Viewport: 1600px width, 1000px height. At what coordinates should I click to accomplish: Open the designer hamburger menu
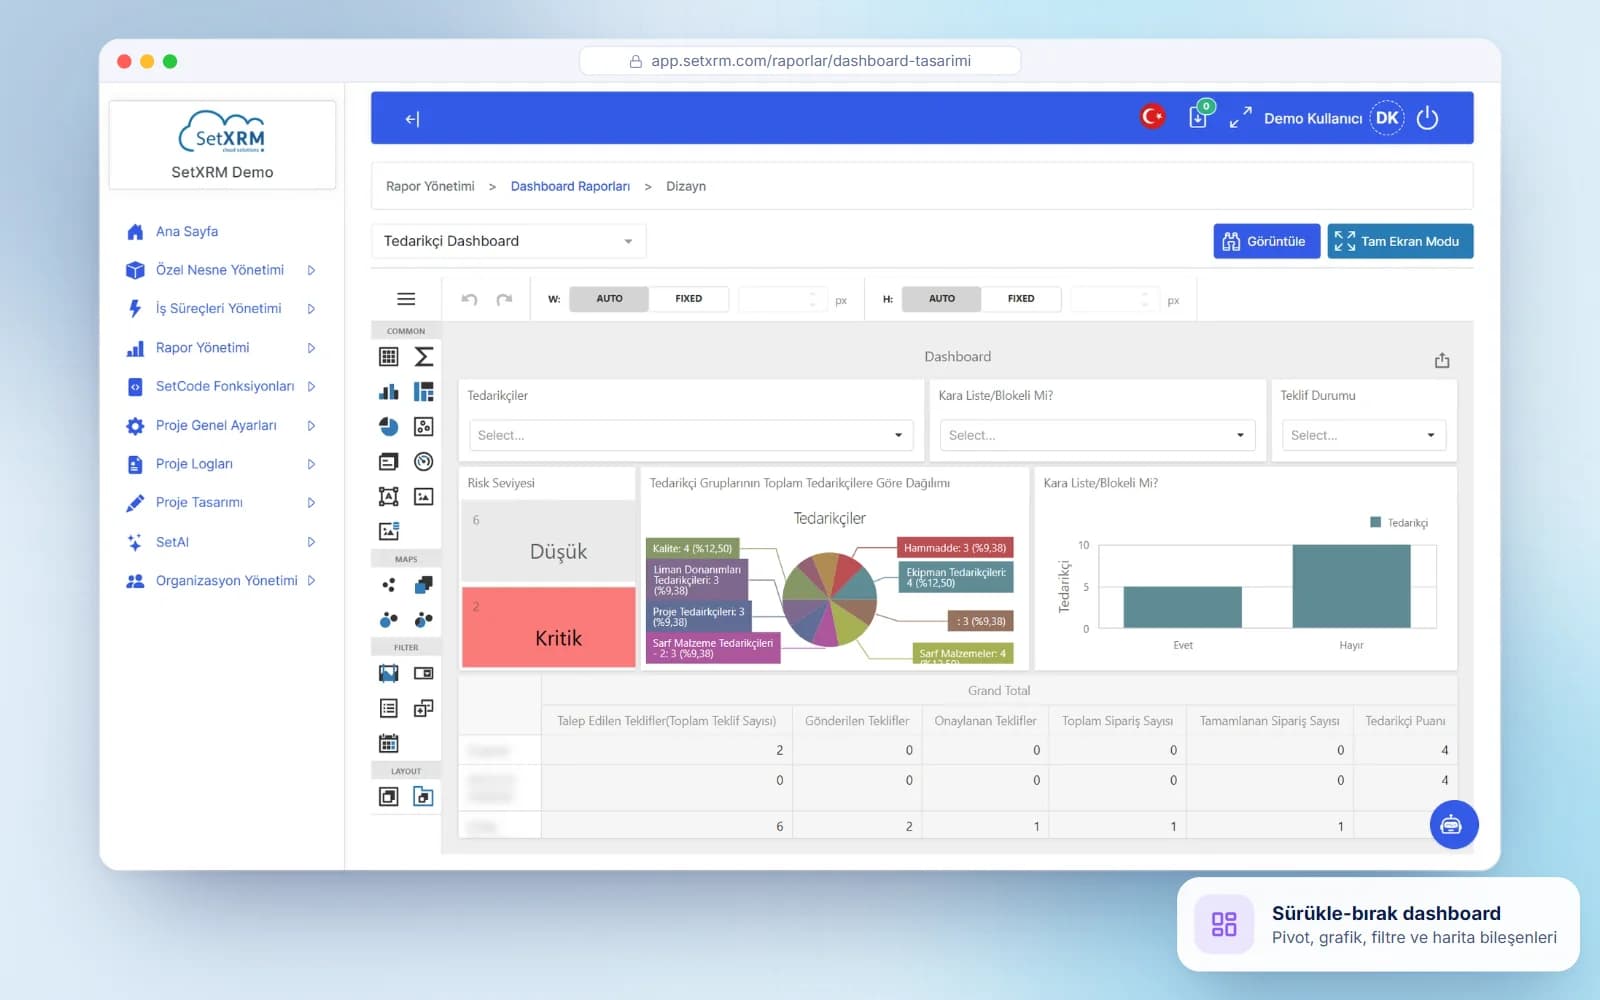pos(406,299)
